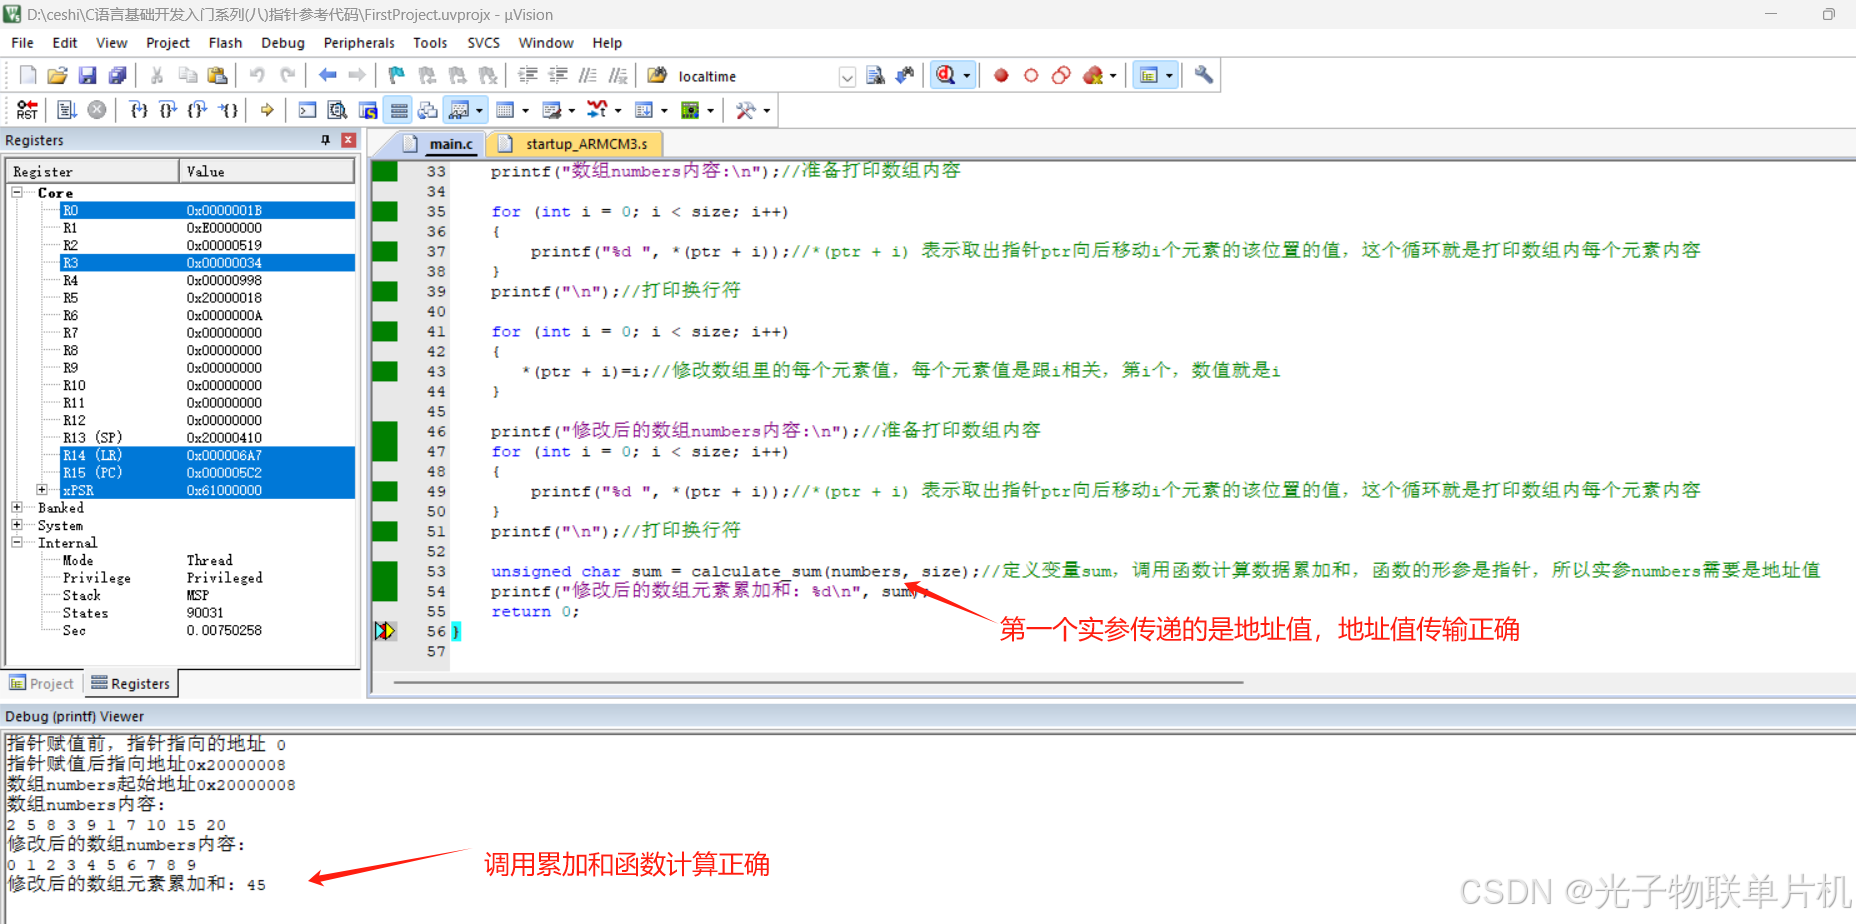1856x924 pixels.
Task: Expand the xPSR register node
Action: click(x=41, y=489)
